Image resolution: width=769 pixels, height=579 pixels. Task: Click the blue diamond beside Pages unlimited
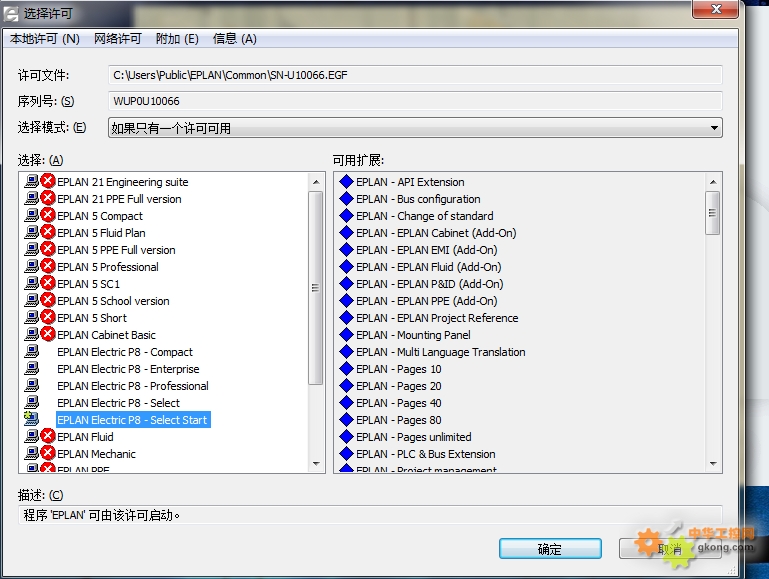coord(346,436)
